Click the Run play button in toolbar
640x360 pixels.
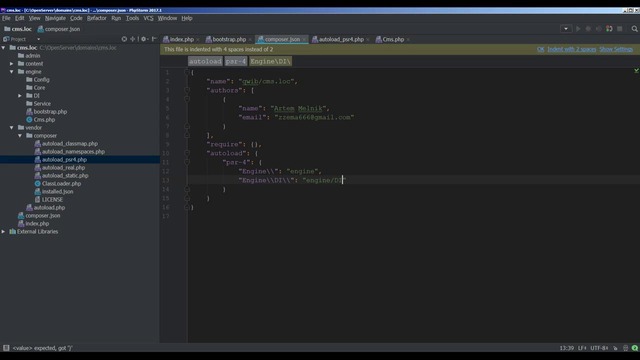pyautogui.click(x=578, y=29)
